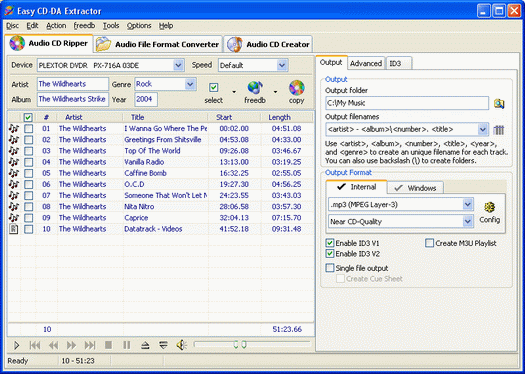Viewport: 525px width, 374px height.
Task: Eject the disc with eject icon
Action: pos(145,345)
